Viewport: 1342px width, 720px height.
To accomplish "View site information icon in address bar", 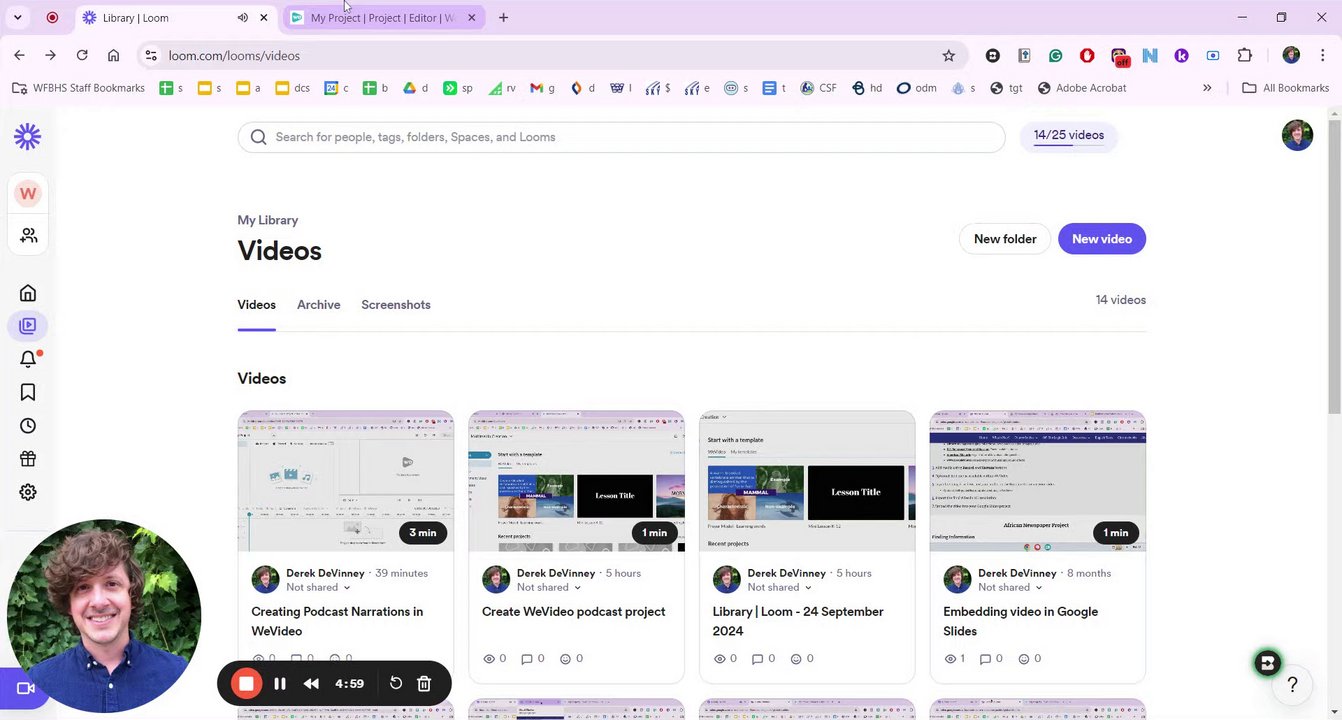I will 150,56.
